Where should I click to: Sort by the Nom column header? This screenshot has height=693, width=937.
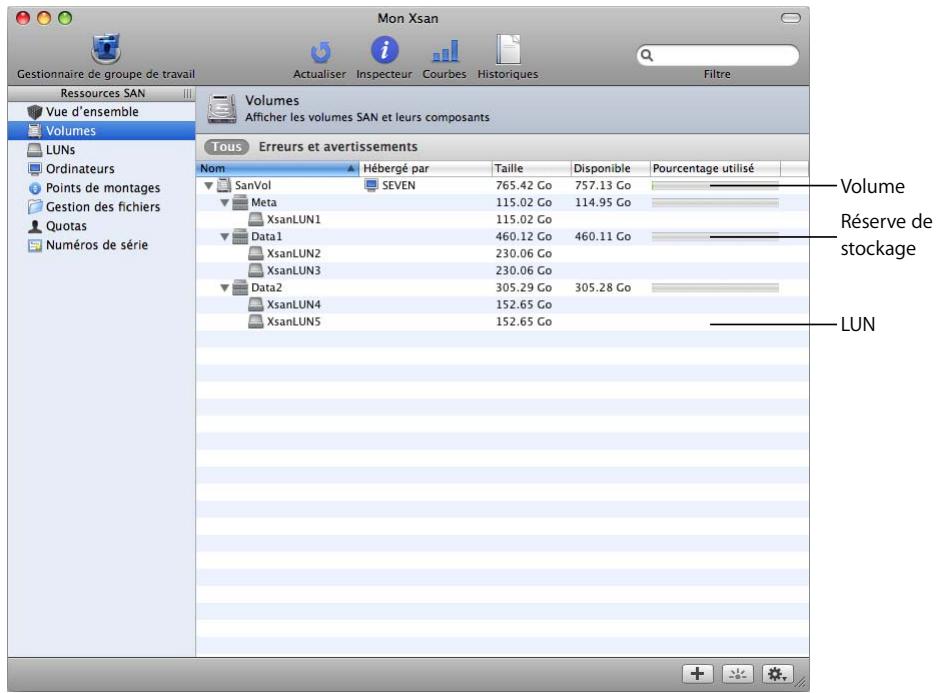click(x=278, y=168)
